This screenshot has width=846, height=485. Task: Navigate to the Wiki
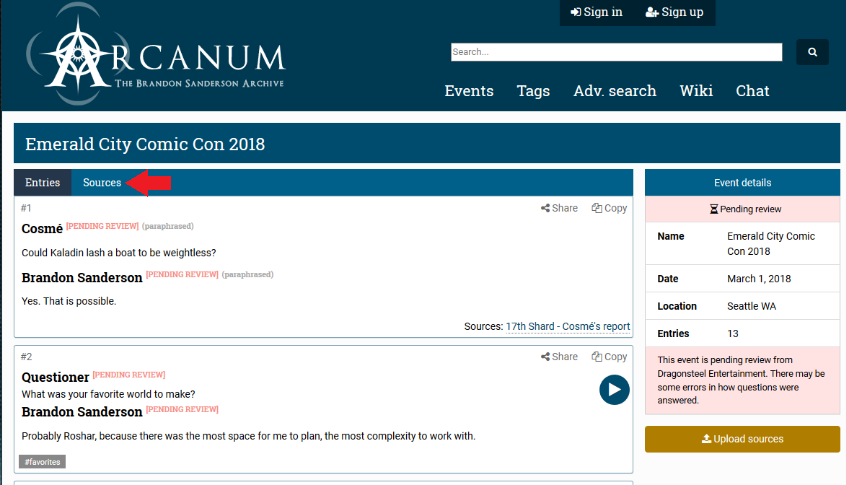click(696, 91)
